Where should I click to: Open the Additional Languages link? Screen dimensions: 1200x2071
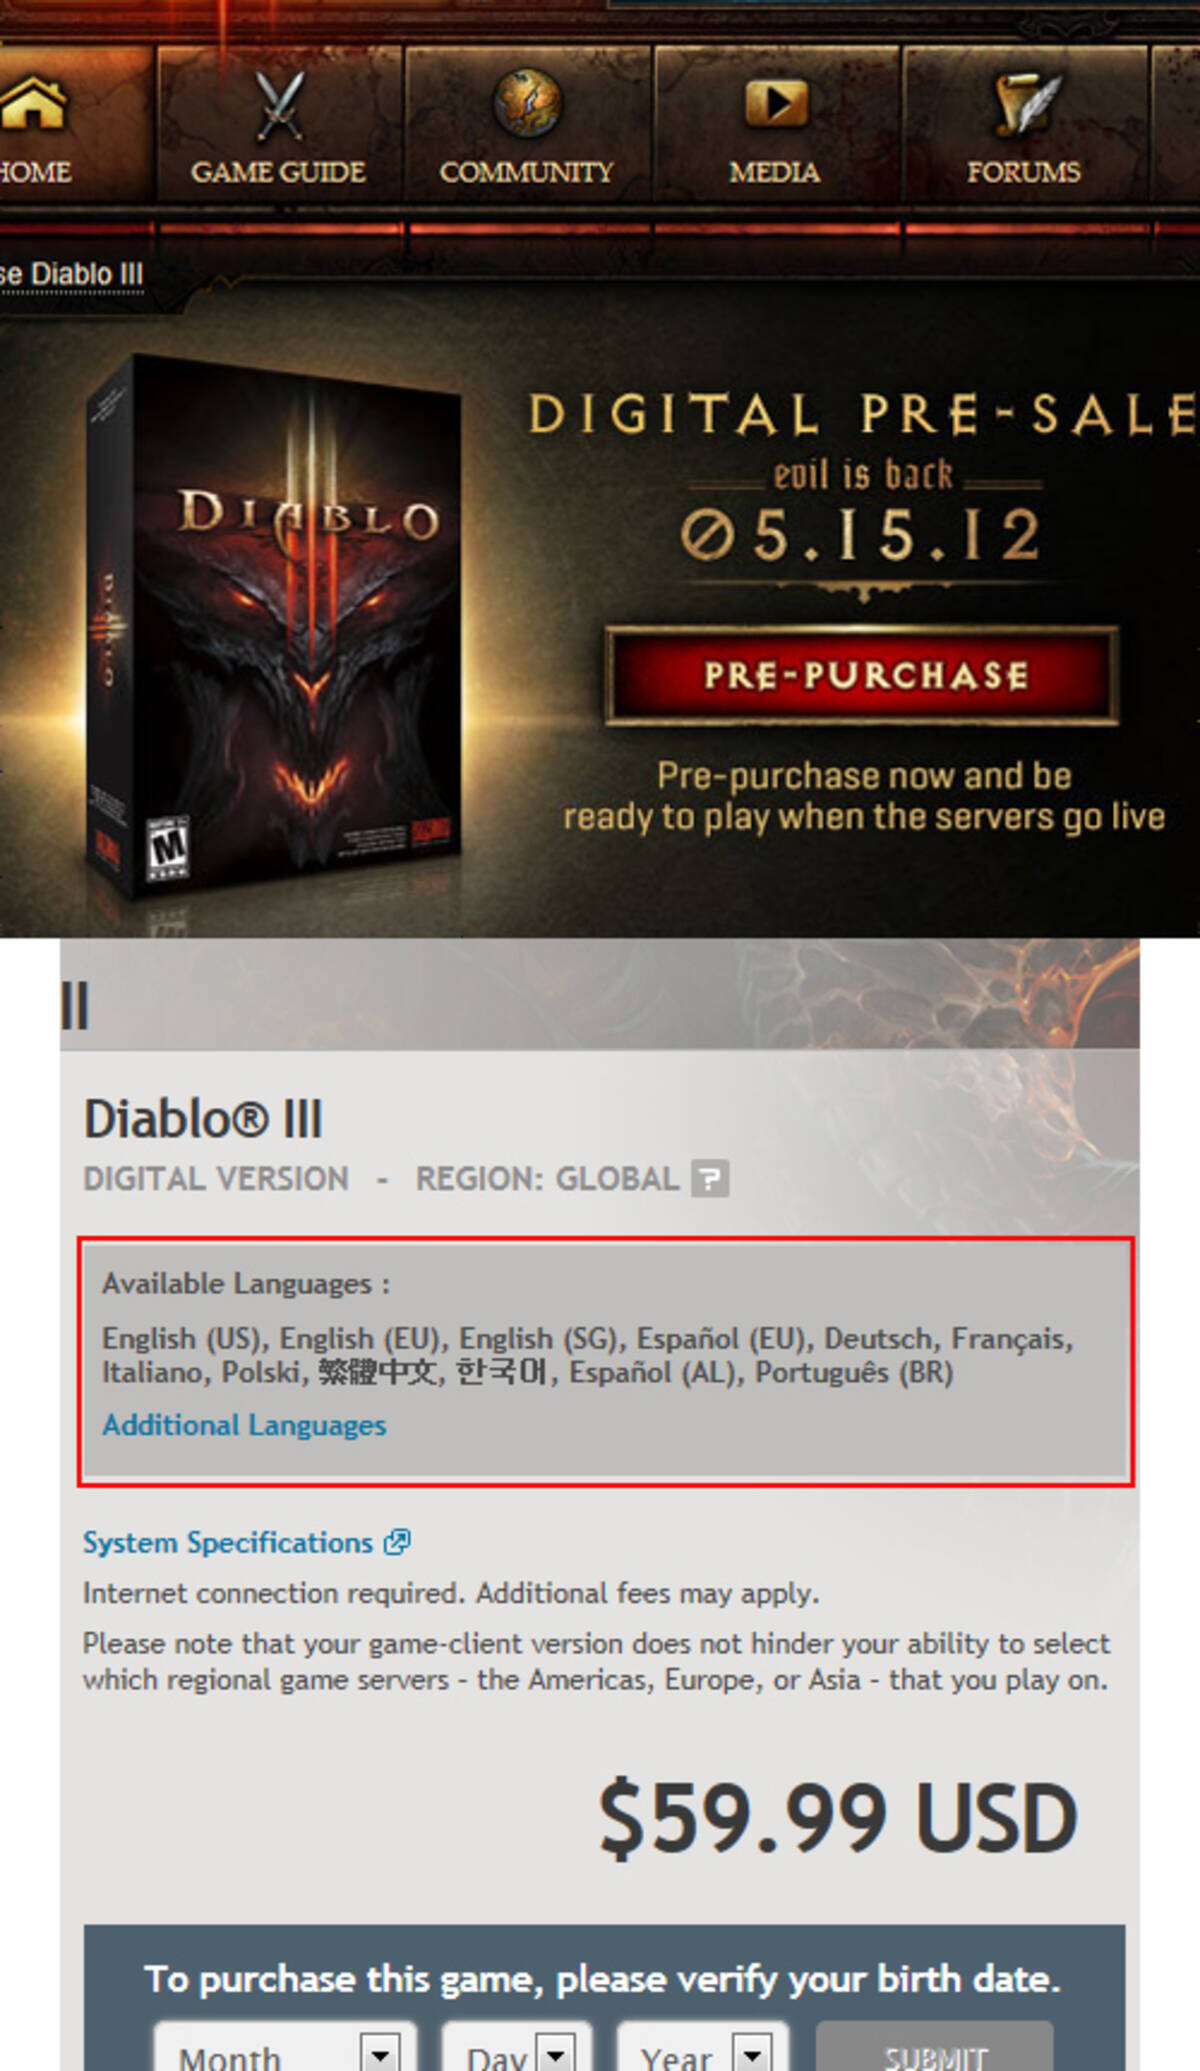coord(244,1425)
